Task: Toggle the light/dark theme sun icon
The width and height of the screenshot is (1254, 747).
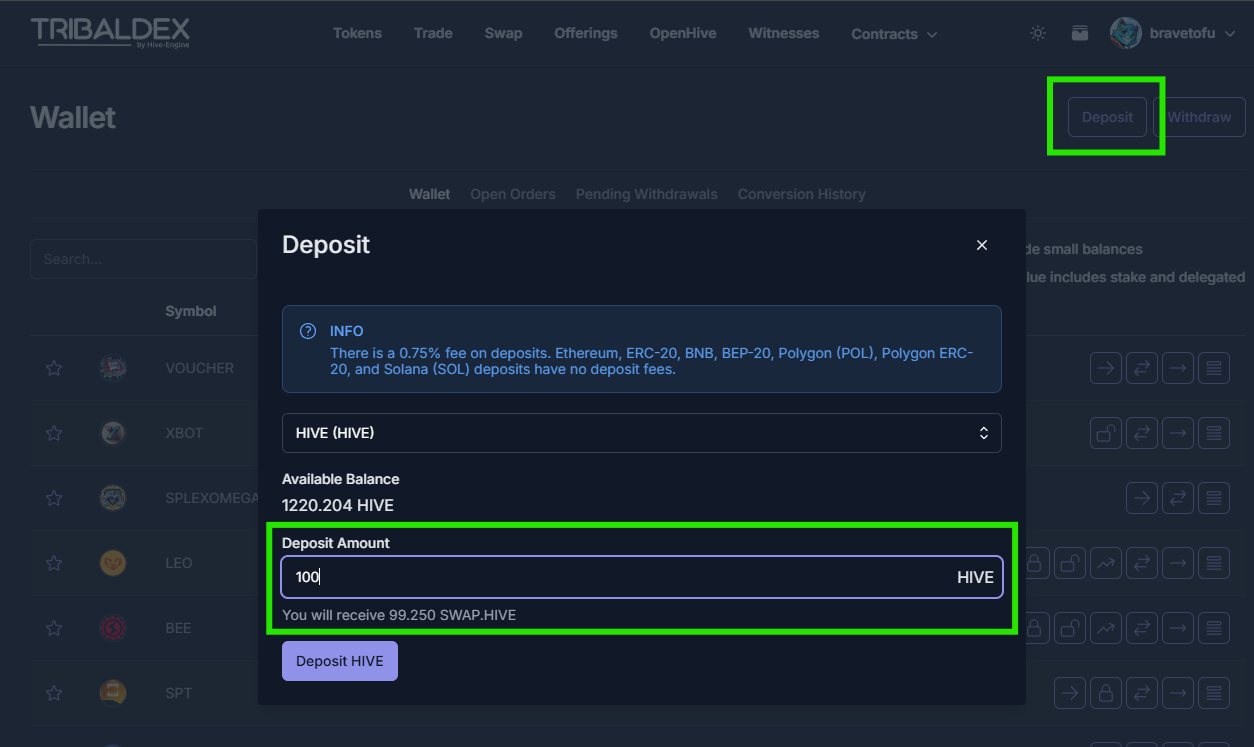Action: pyautogui.click(x=1038, y=33)
